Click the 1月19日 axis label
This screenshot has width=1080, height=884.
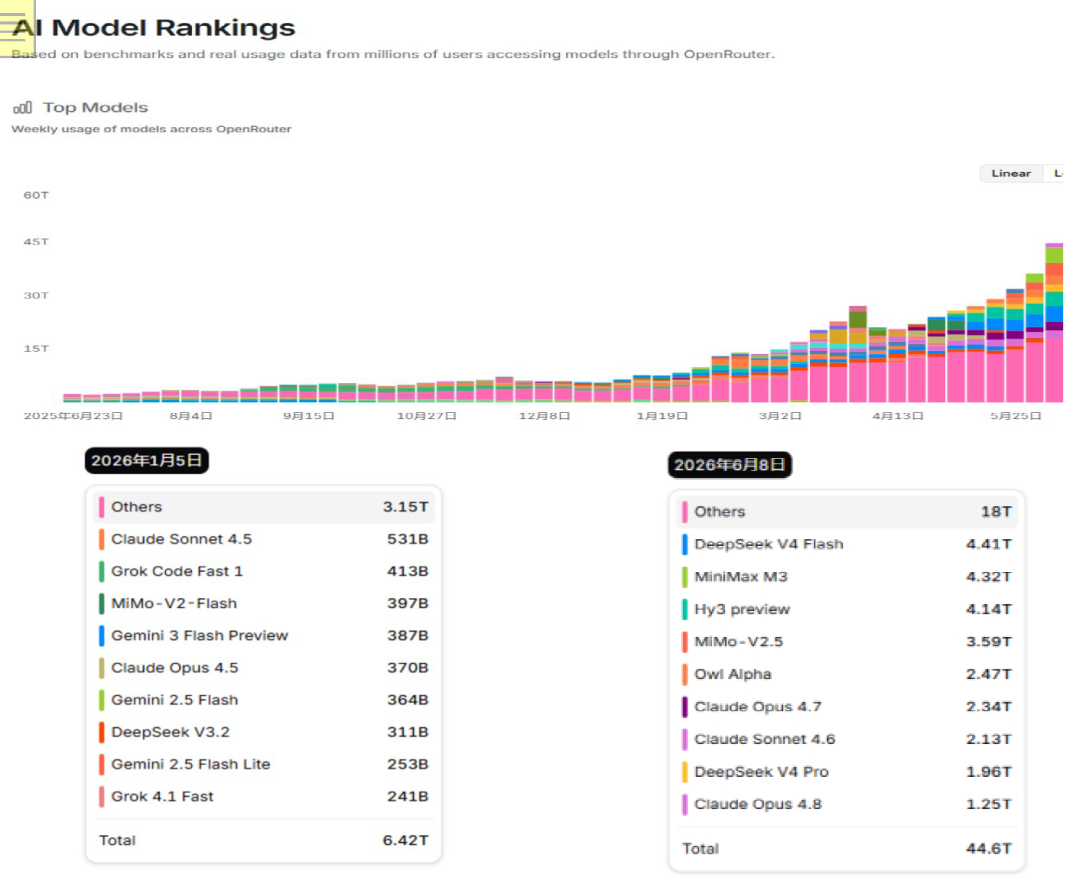662,416
